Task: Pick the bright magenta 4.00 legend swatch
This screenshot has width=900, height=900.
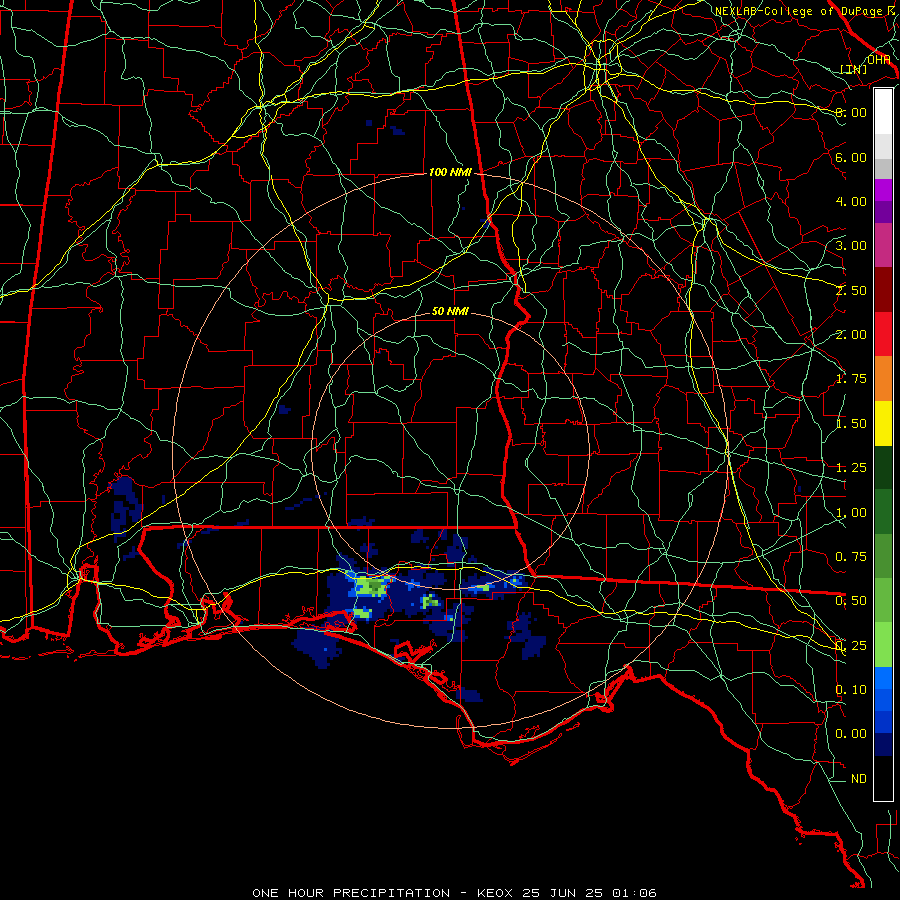Action: pos(883,190)
